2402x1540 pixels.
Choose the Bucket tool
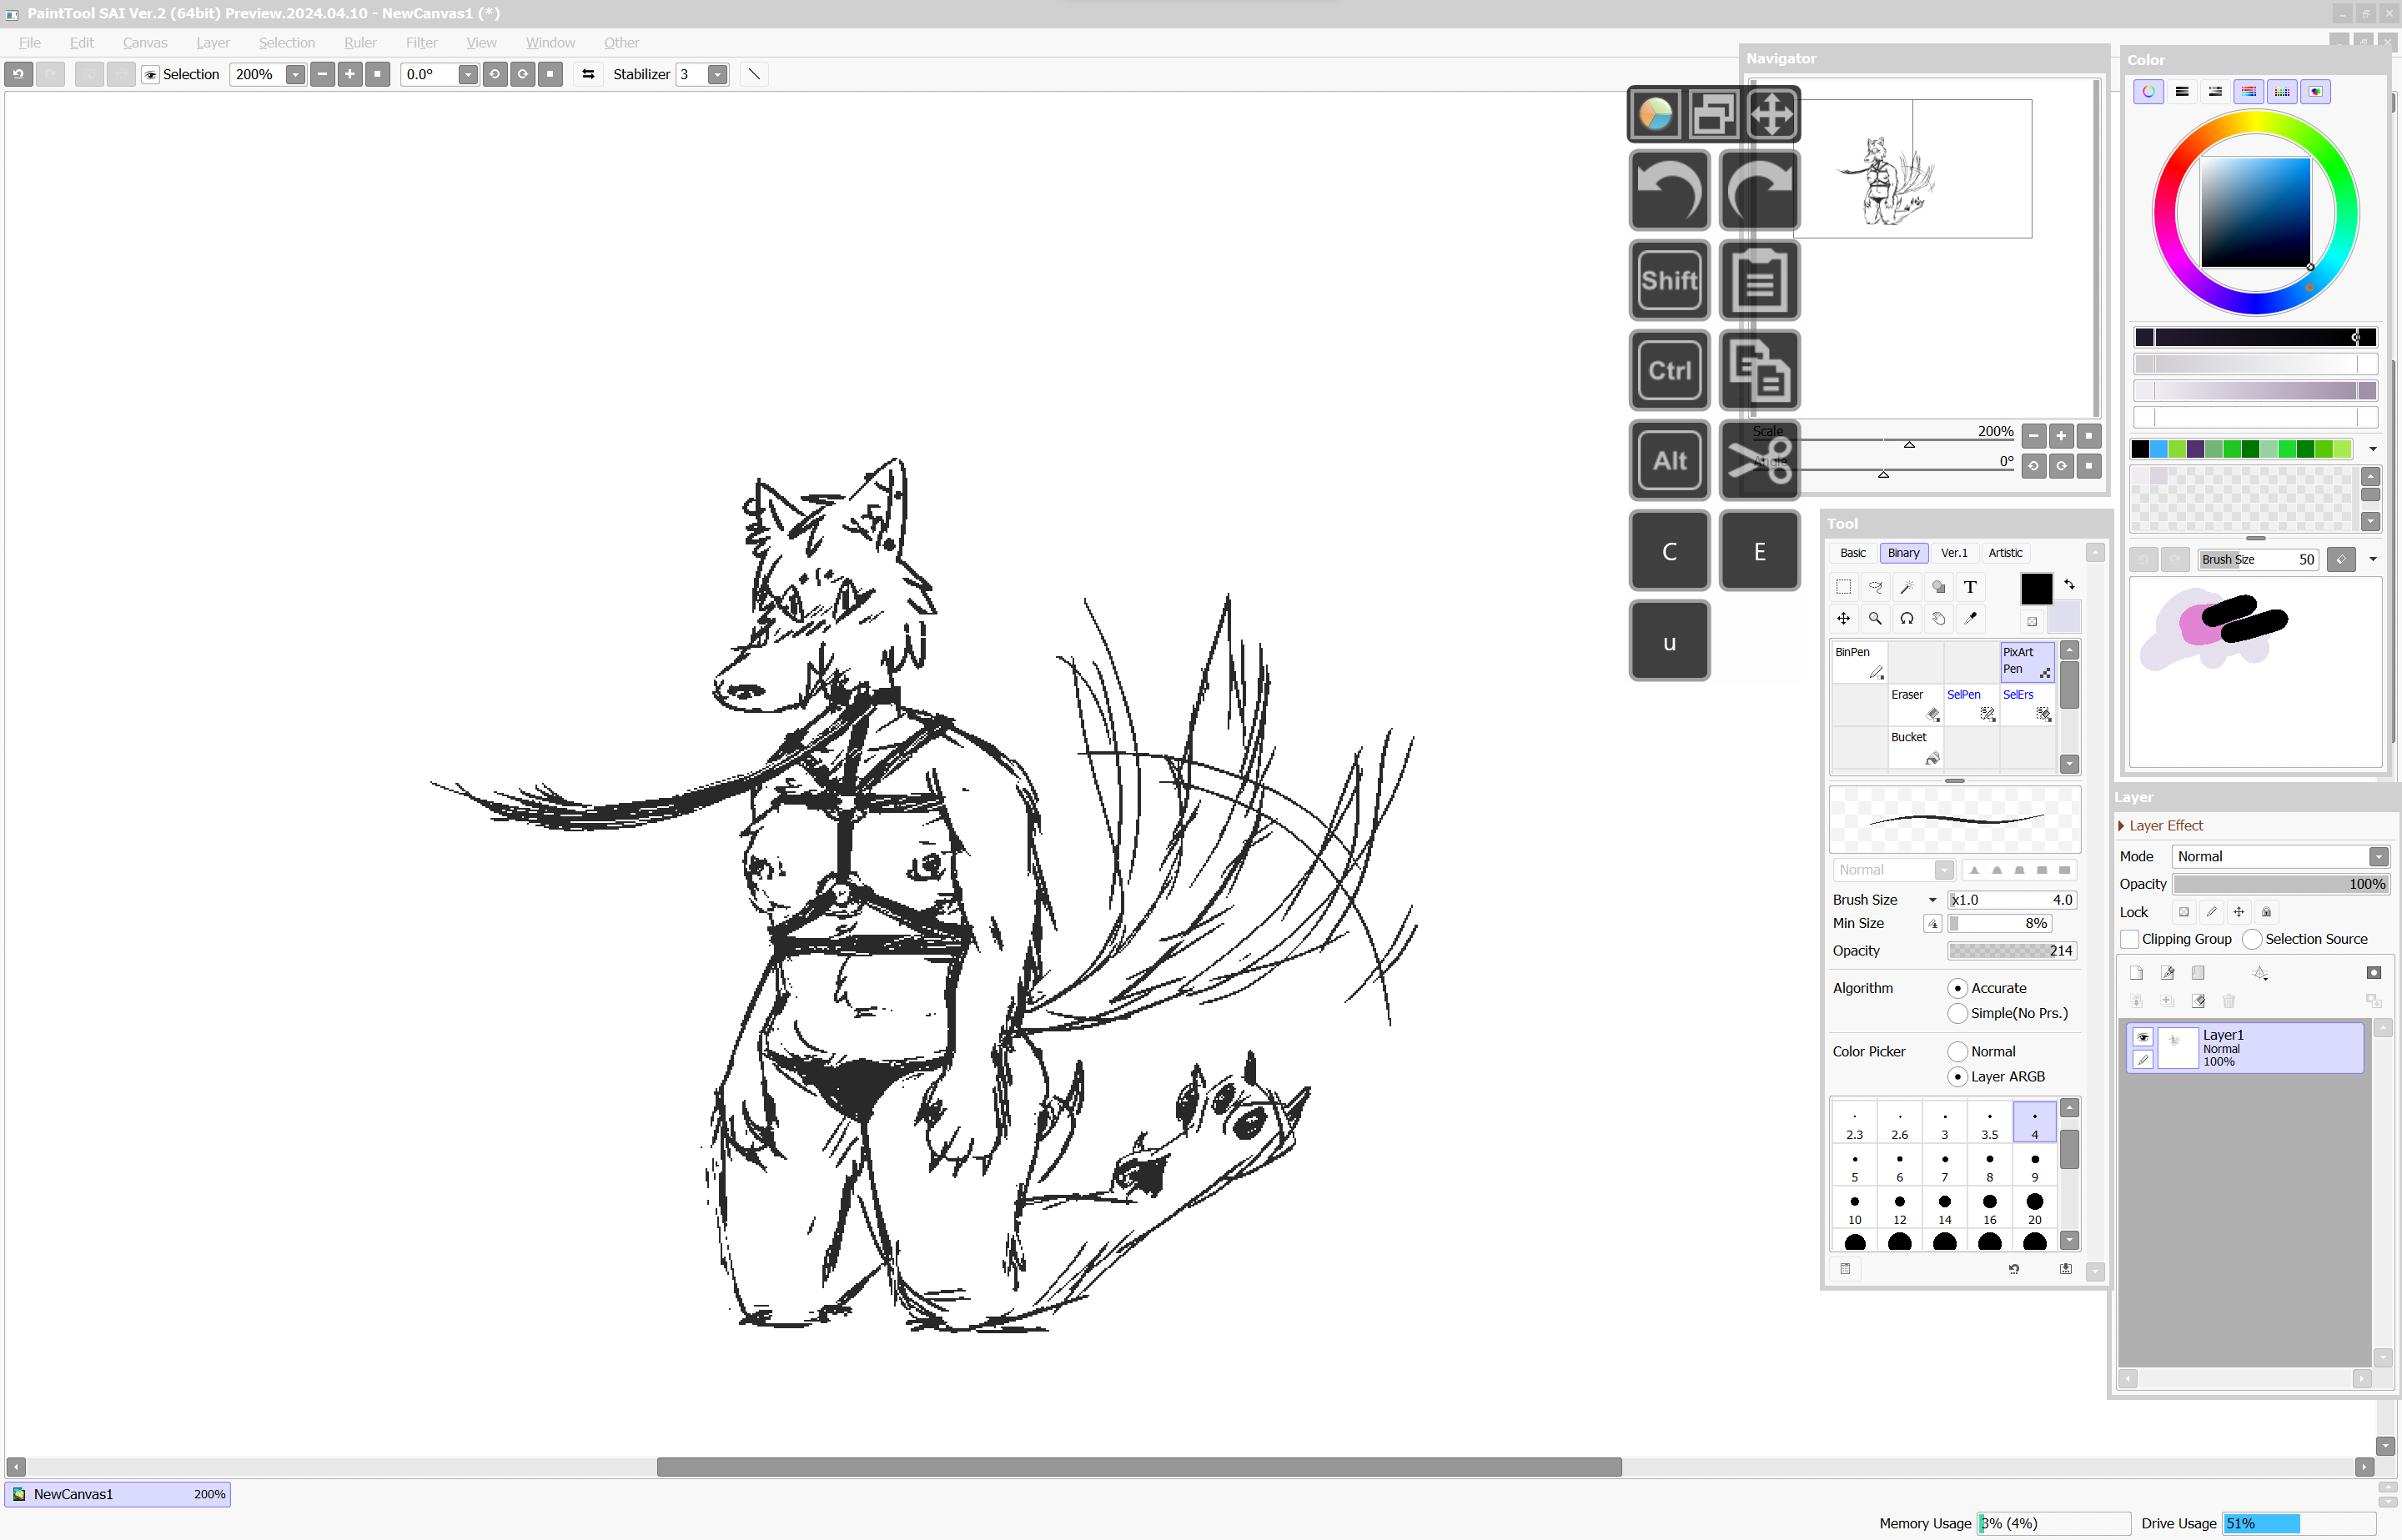point(1915,748)
